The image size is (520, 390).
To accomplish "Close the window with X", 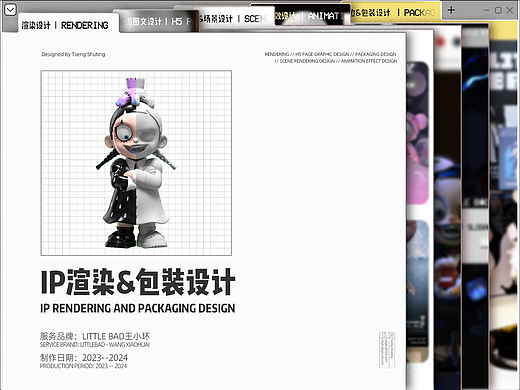I will coord(510,10).
